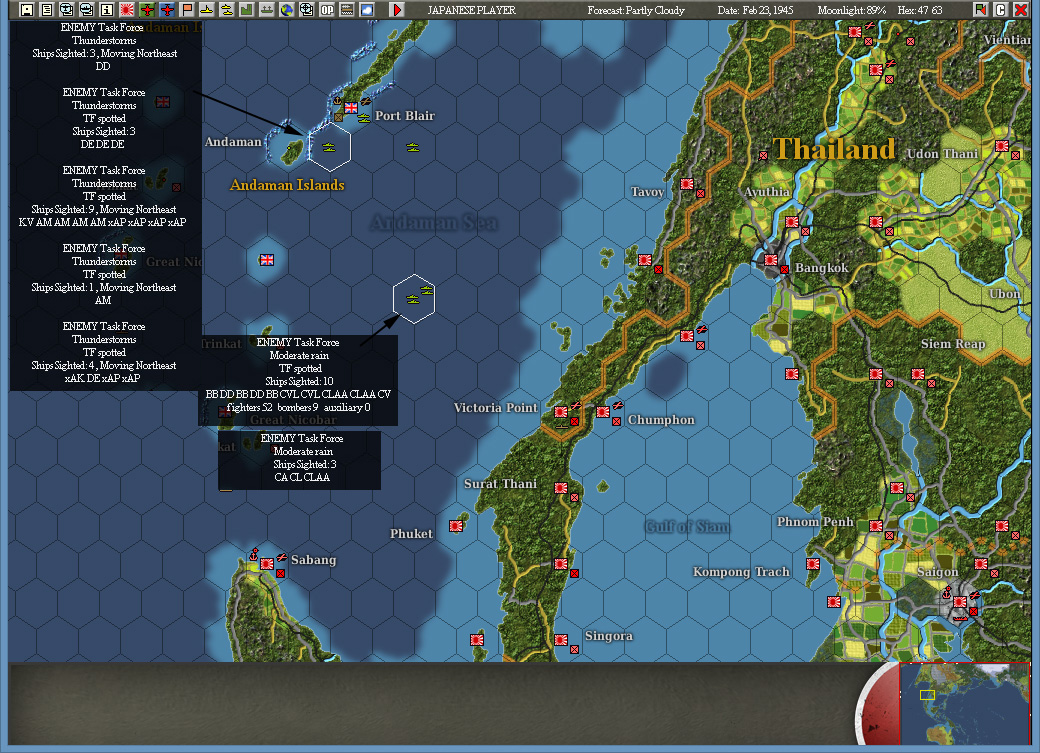Click the grey ship silhouette toolbar icon
The width and height of the screenshot is (1040, 753).
[x=266, y=9]
